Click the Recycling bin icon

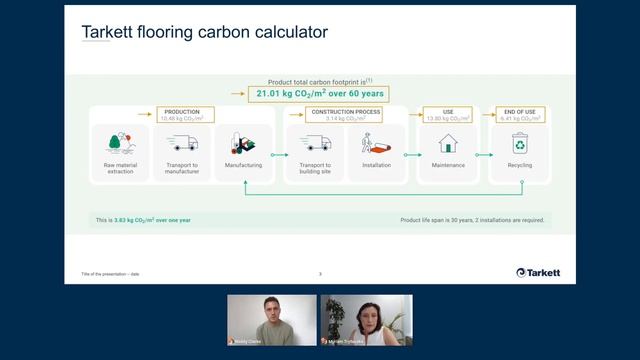tap(520, 143)
